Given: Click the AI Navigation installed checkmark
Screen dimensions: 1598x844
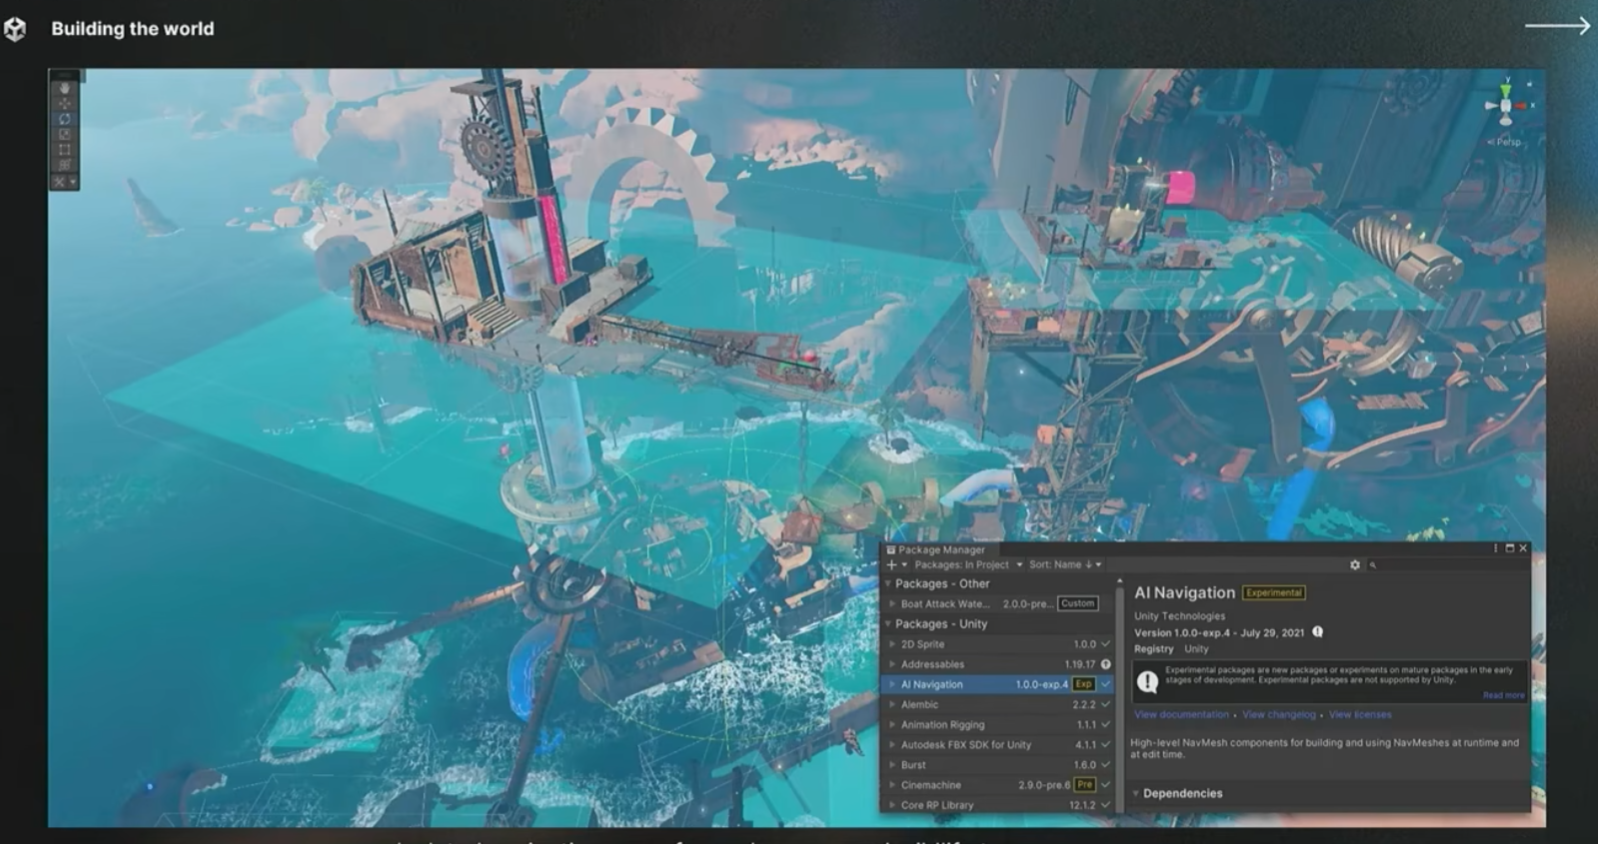Looking at the screenshot, I should [1105, 684].
